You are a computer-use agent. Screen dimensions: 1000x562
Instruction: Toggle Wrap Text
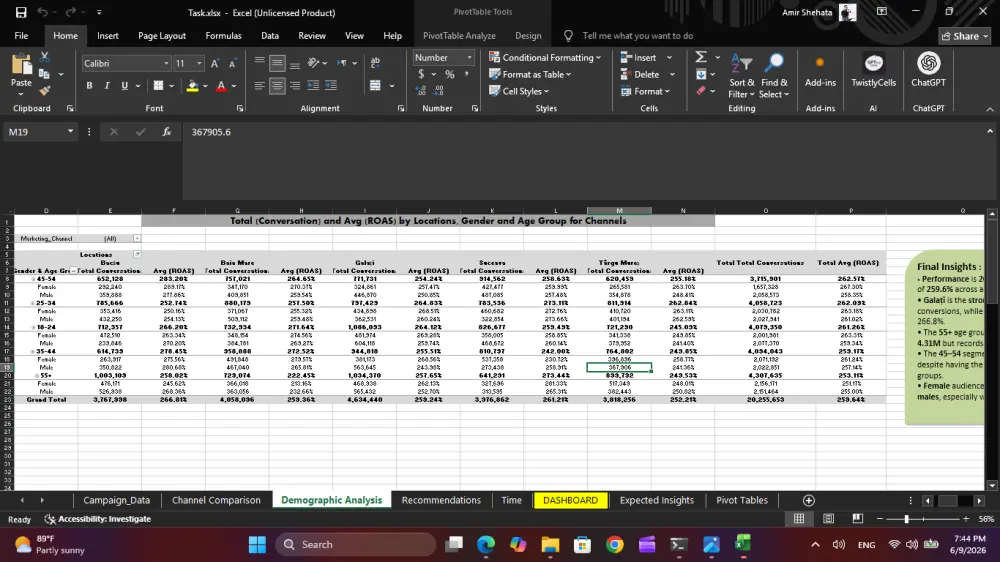point(375,63)
